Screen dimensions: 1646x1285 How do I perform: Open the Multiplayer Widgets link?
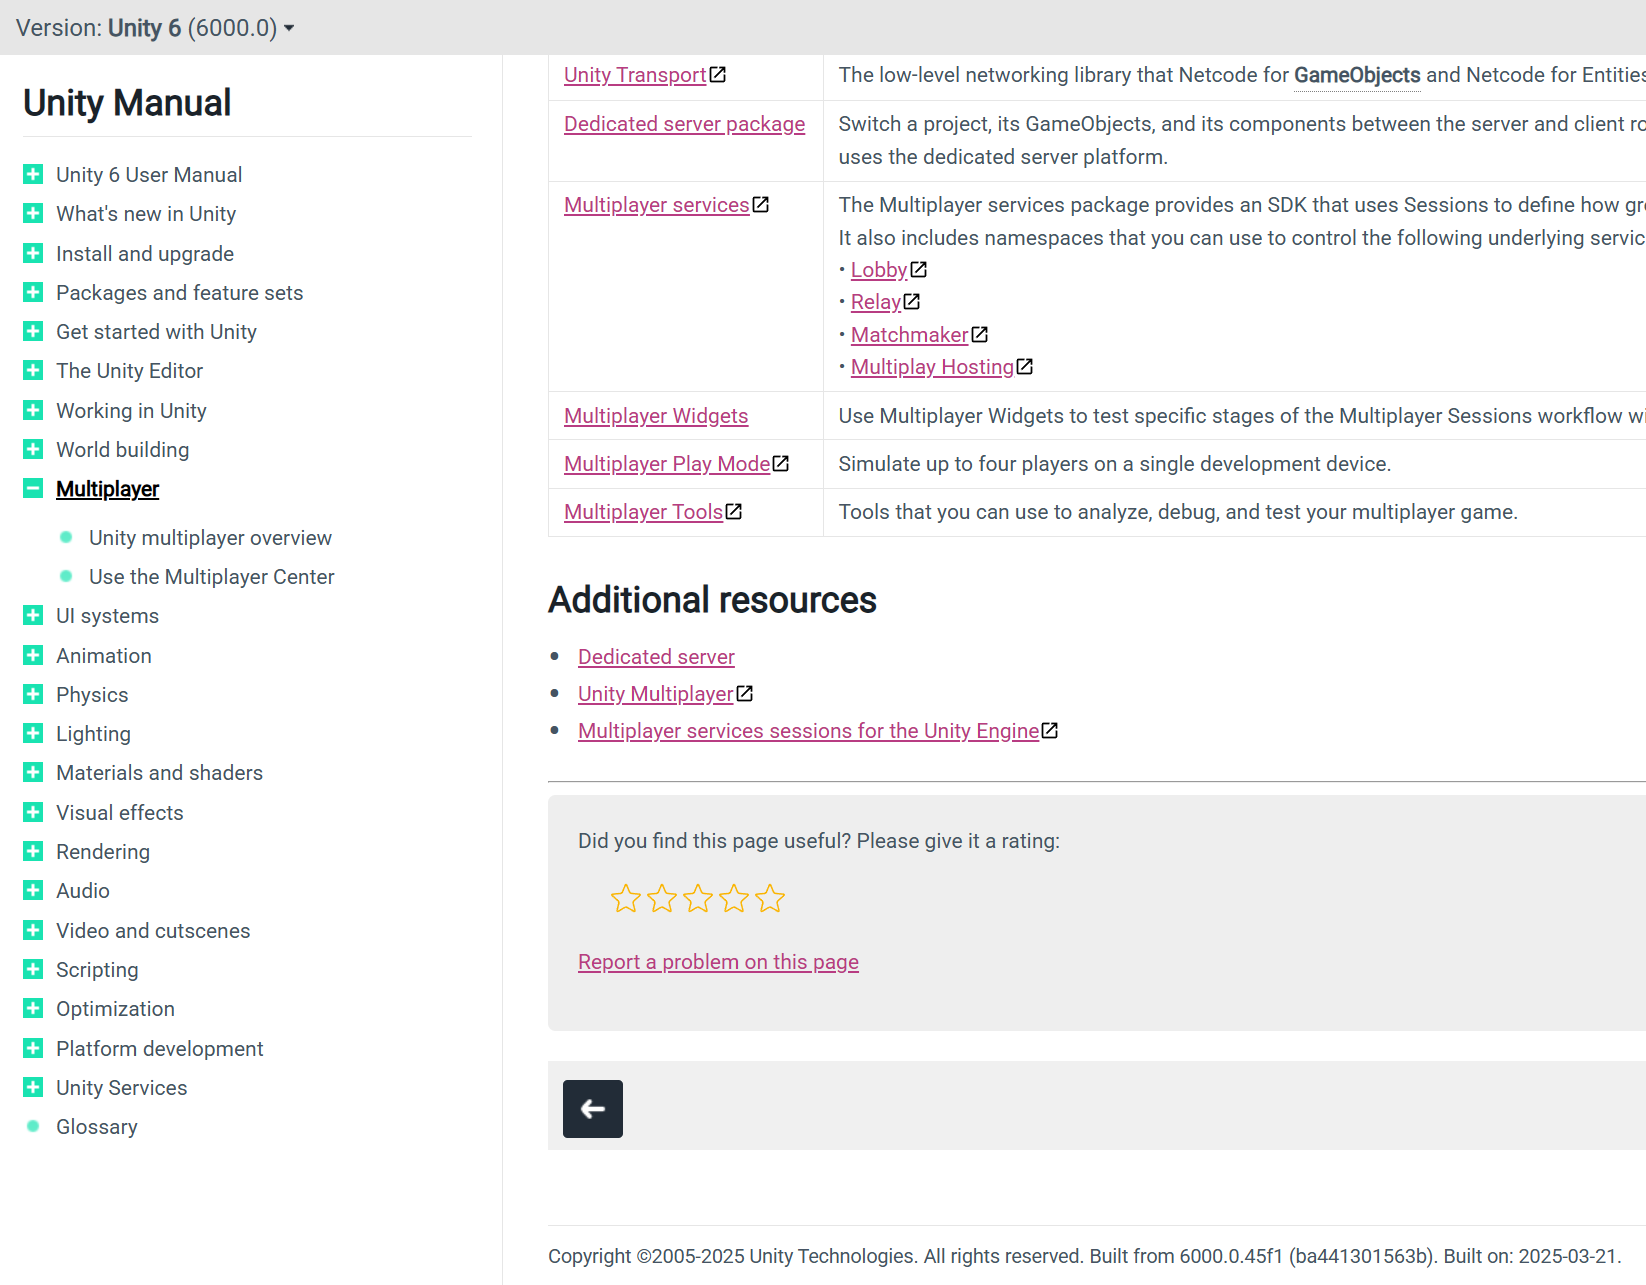(656, 416)
